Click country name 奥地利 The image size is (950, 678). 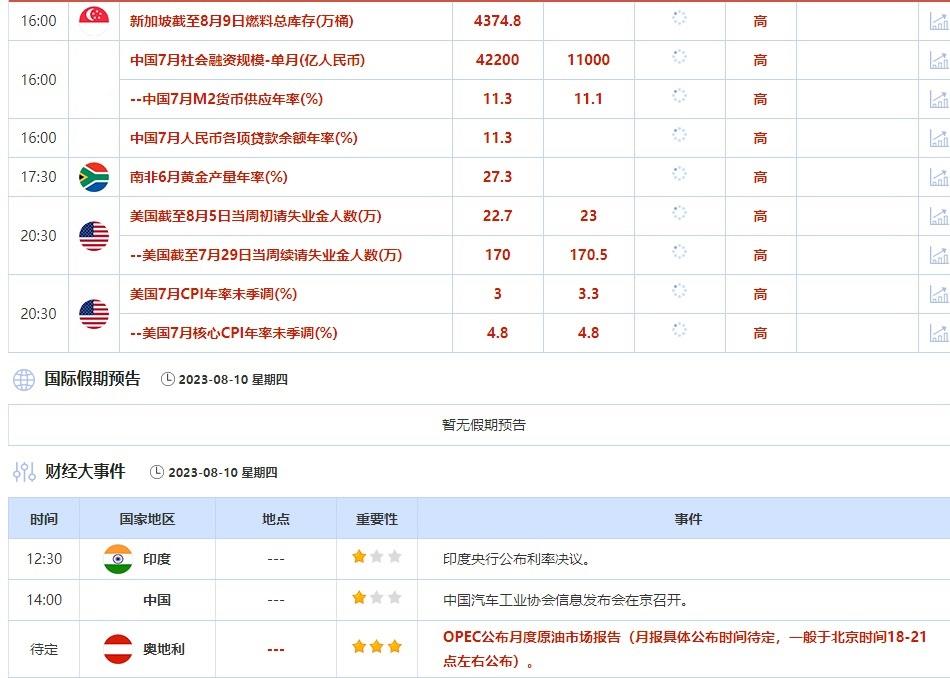[164, 649]
